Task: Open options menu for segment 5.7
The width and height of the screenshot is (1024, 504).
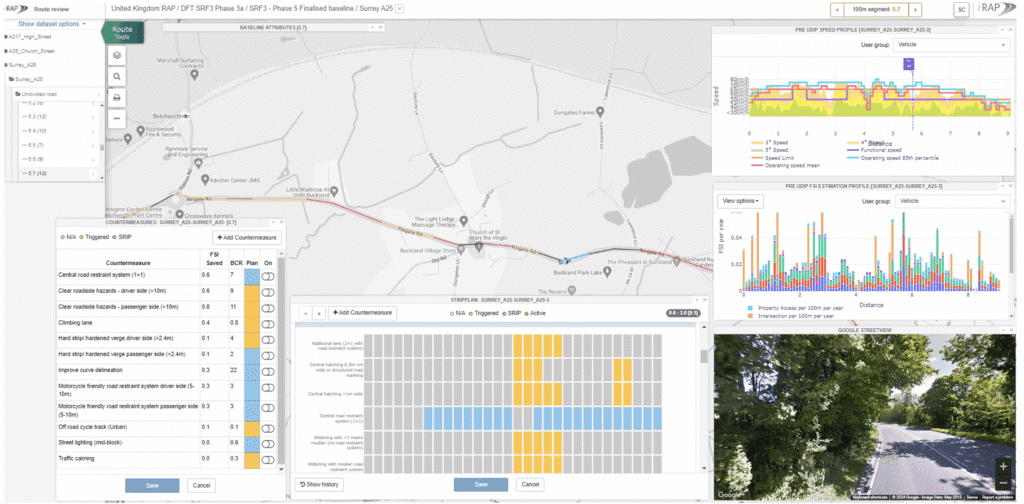Action: point(92,174)
